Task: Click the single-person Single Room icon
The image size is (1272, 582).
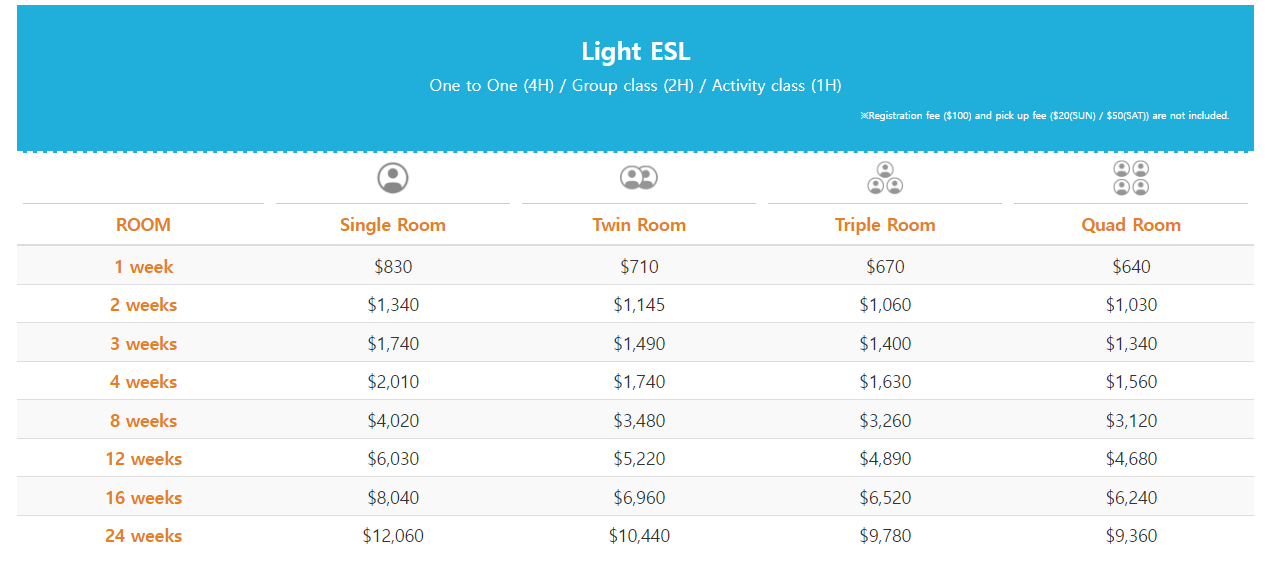Action: pyautogui.click(x=393, y=178)
